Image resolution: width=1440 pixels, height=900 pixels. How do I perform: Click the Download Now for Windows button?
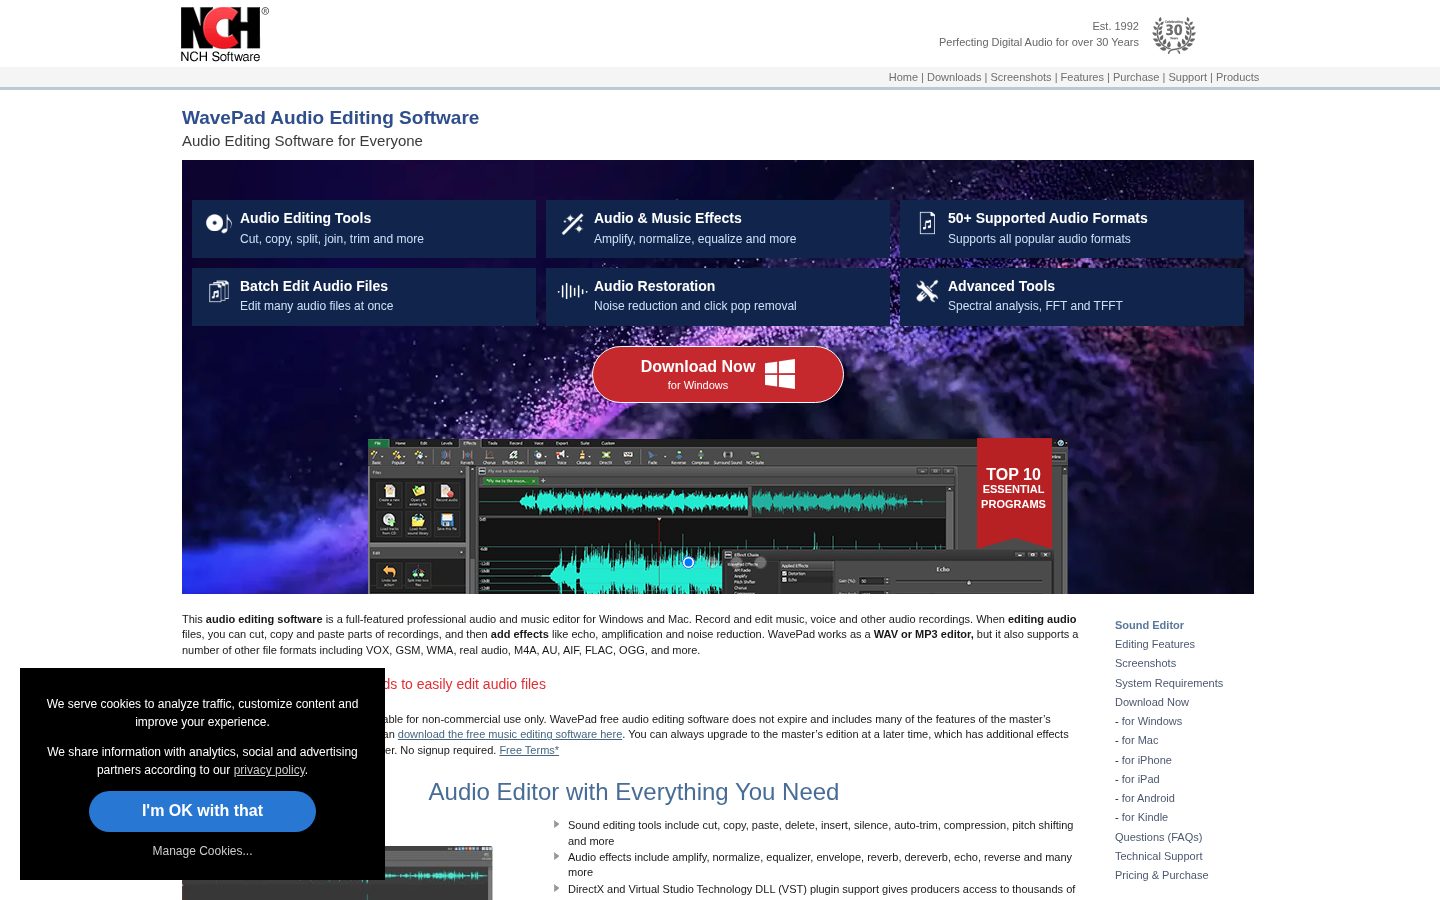tap(718, 375)
